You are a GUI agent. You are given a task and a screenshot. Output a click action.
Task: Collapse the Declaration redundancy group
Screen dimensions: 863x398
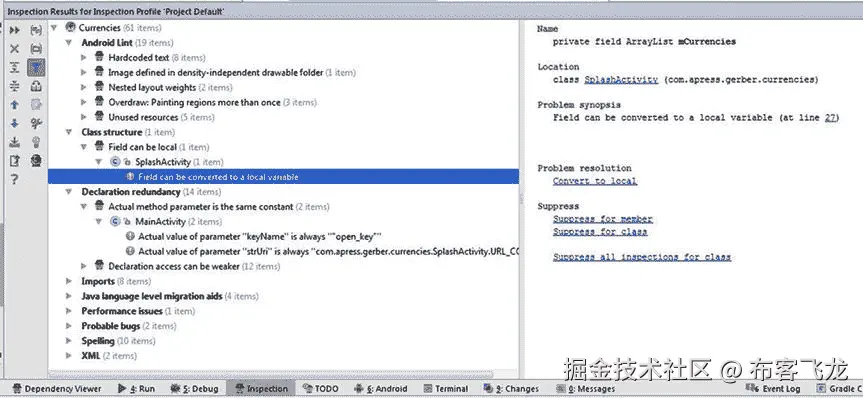coord(69,192)
